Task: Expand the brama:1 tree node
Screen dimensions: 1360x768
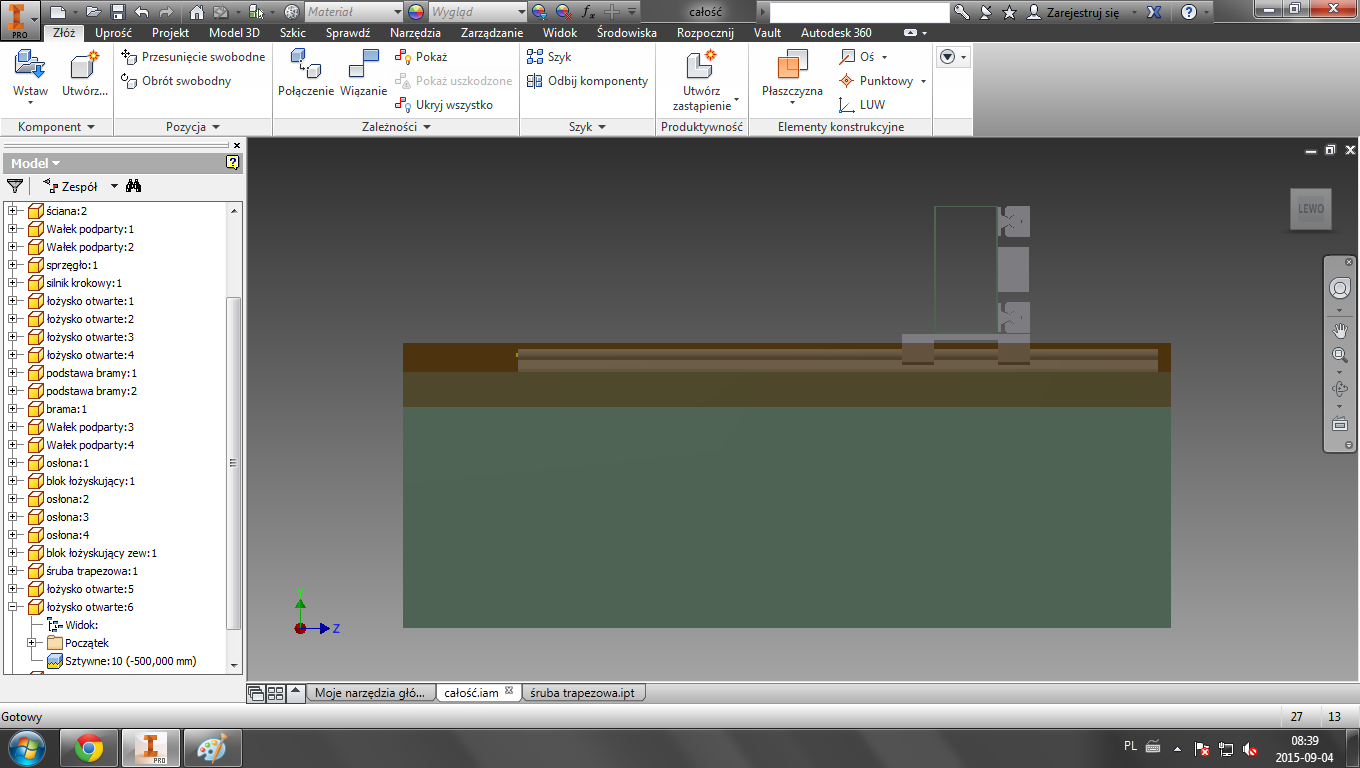Action: pyautogui.click(x=13, y=409)
